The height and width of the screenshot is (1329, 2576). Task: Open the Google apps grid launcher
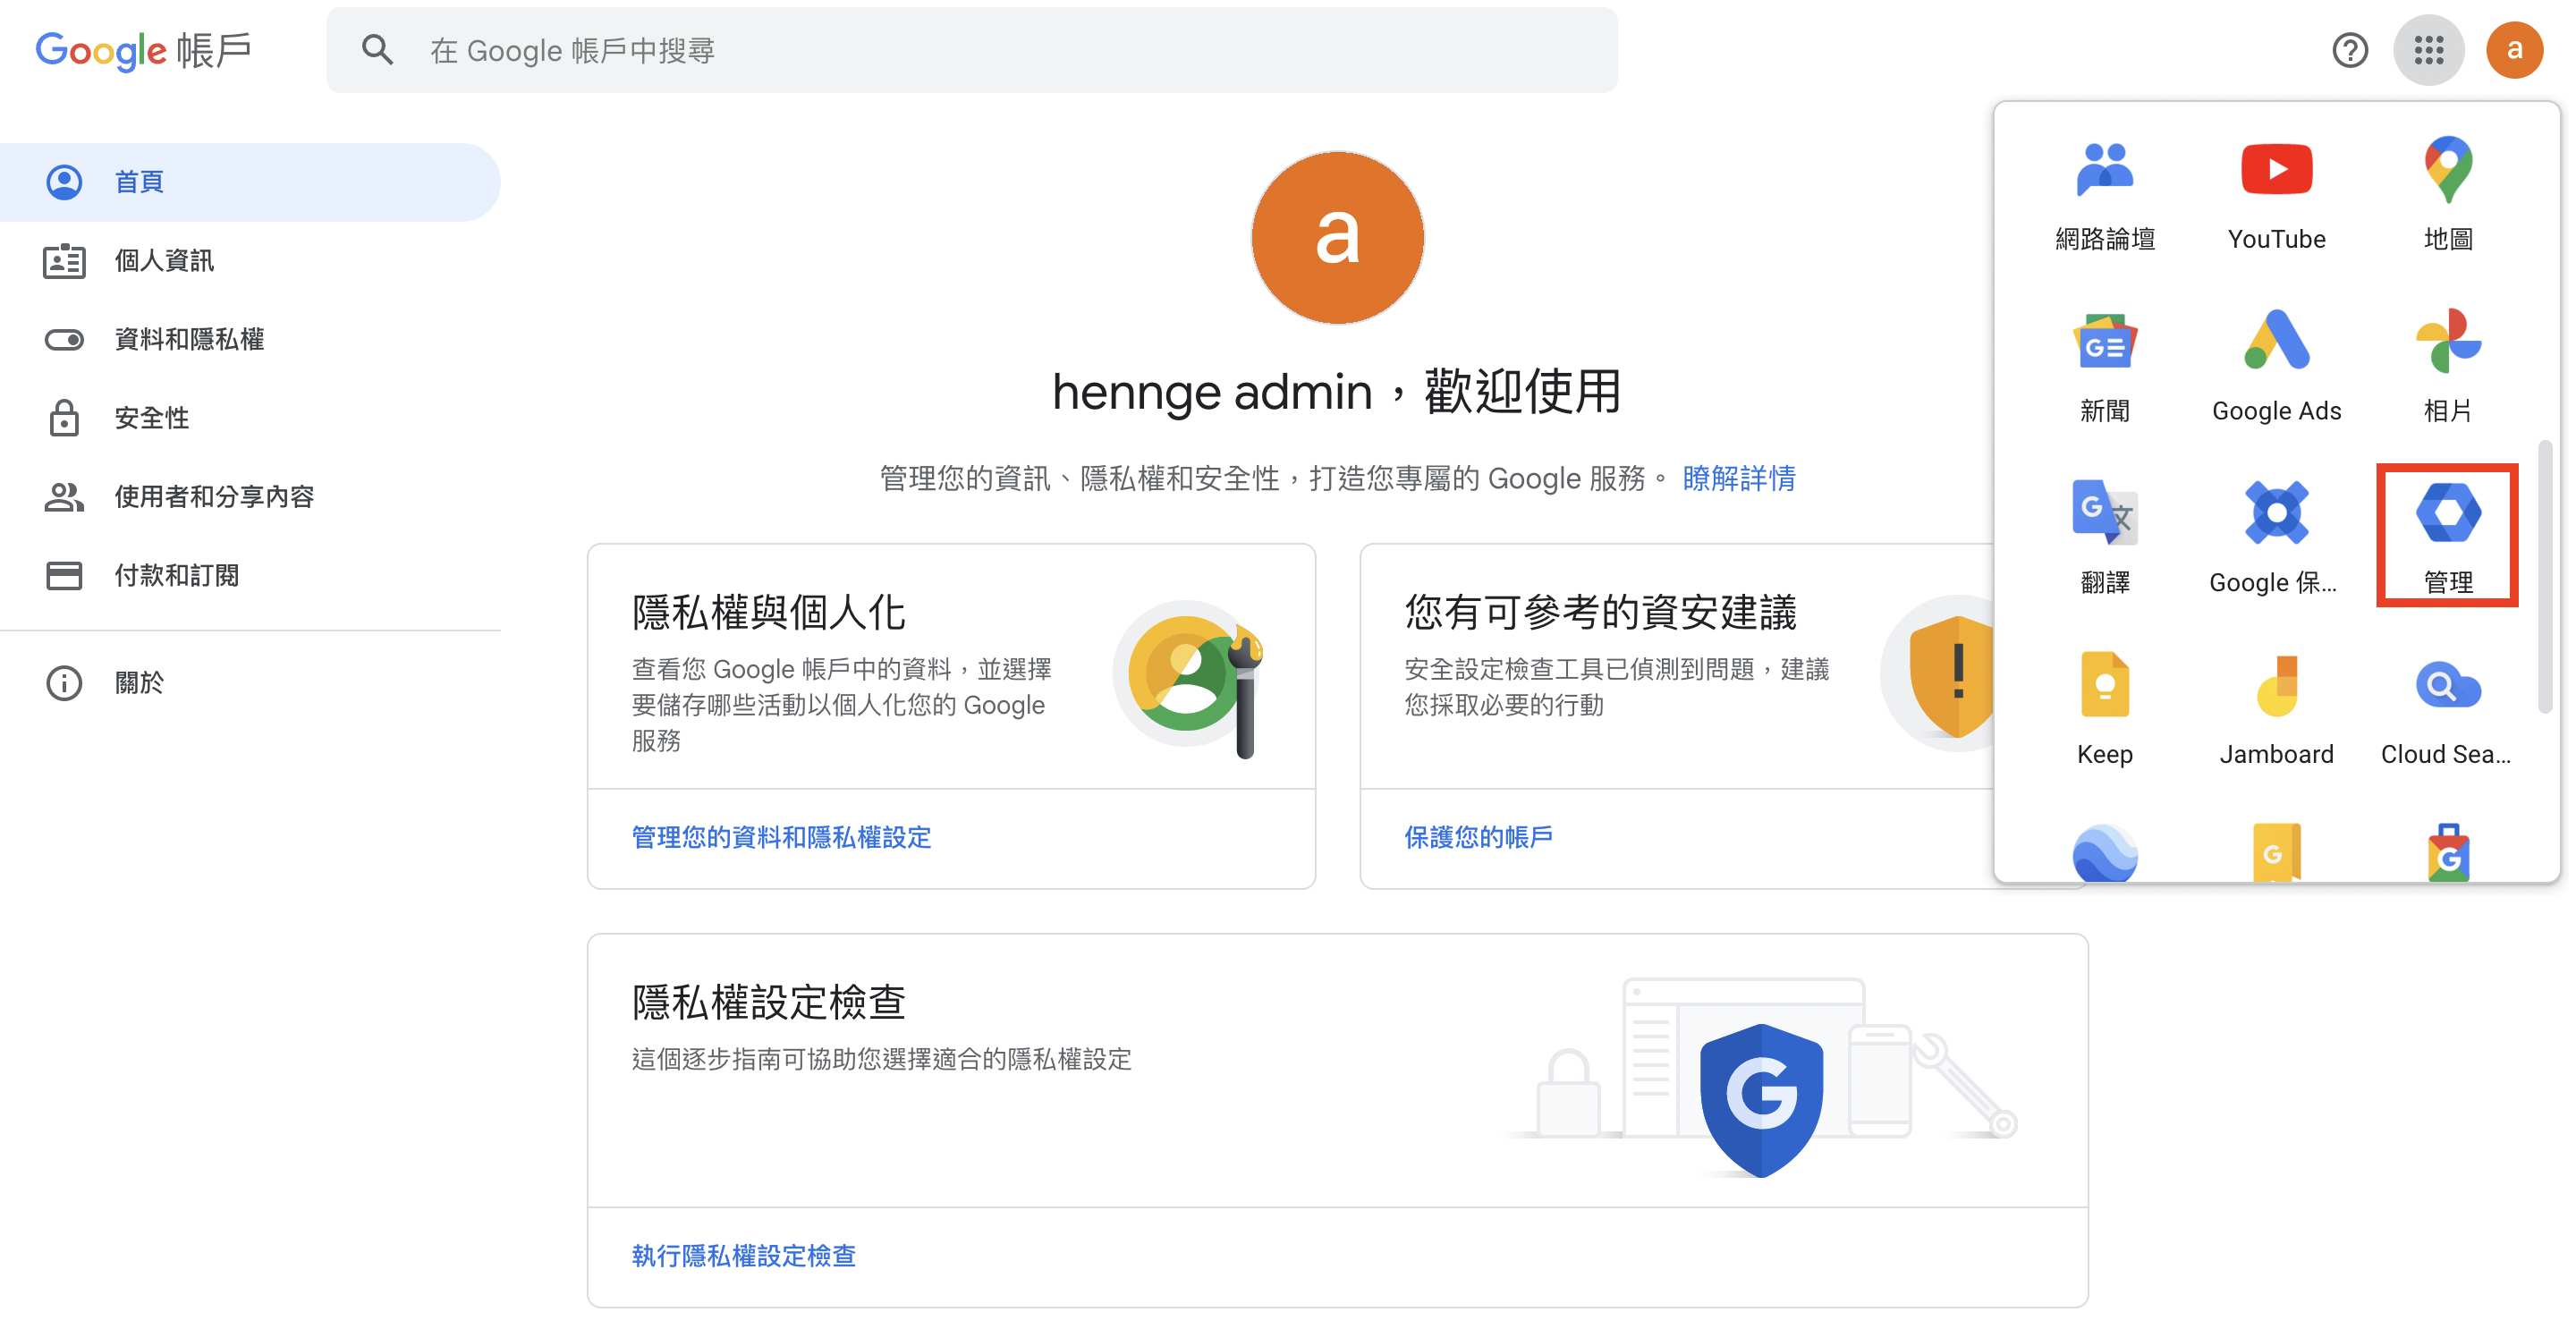click(2428, 50)
